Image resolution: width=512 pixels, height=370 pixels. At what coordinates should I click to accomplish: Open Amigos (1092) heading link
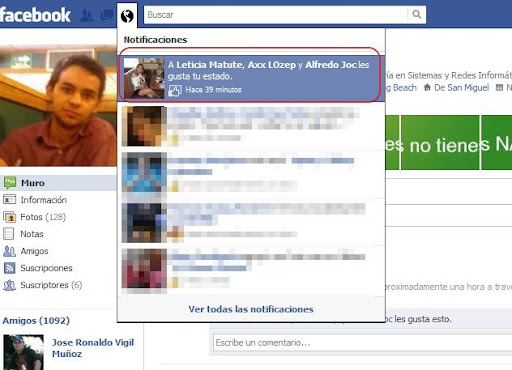click(36, 320)
